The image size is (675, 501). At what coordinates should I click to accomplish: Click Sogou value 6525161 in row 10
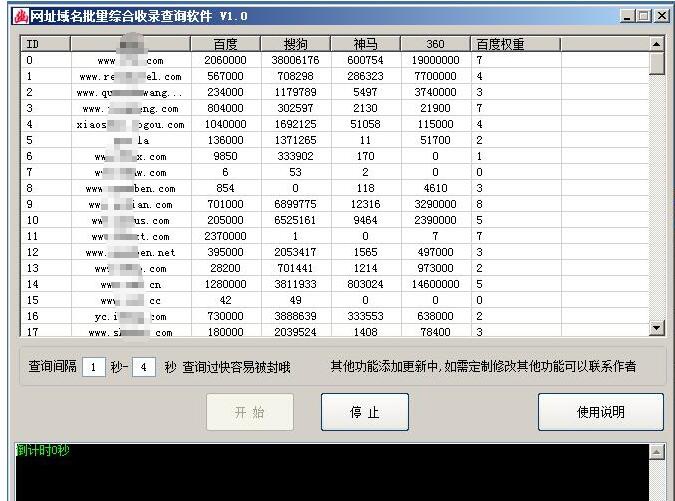(295, 220)
